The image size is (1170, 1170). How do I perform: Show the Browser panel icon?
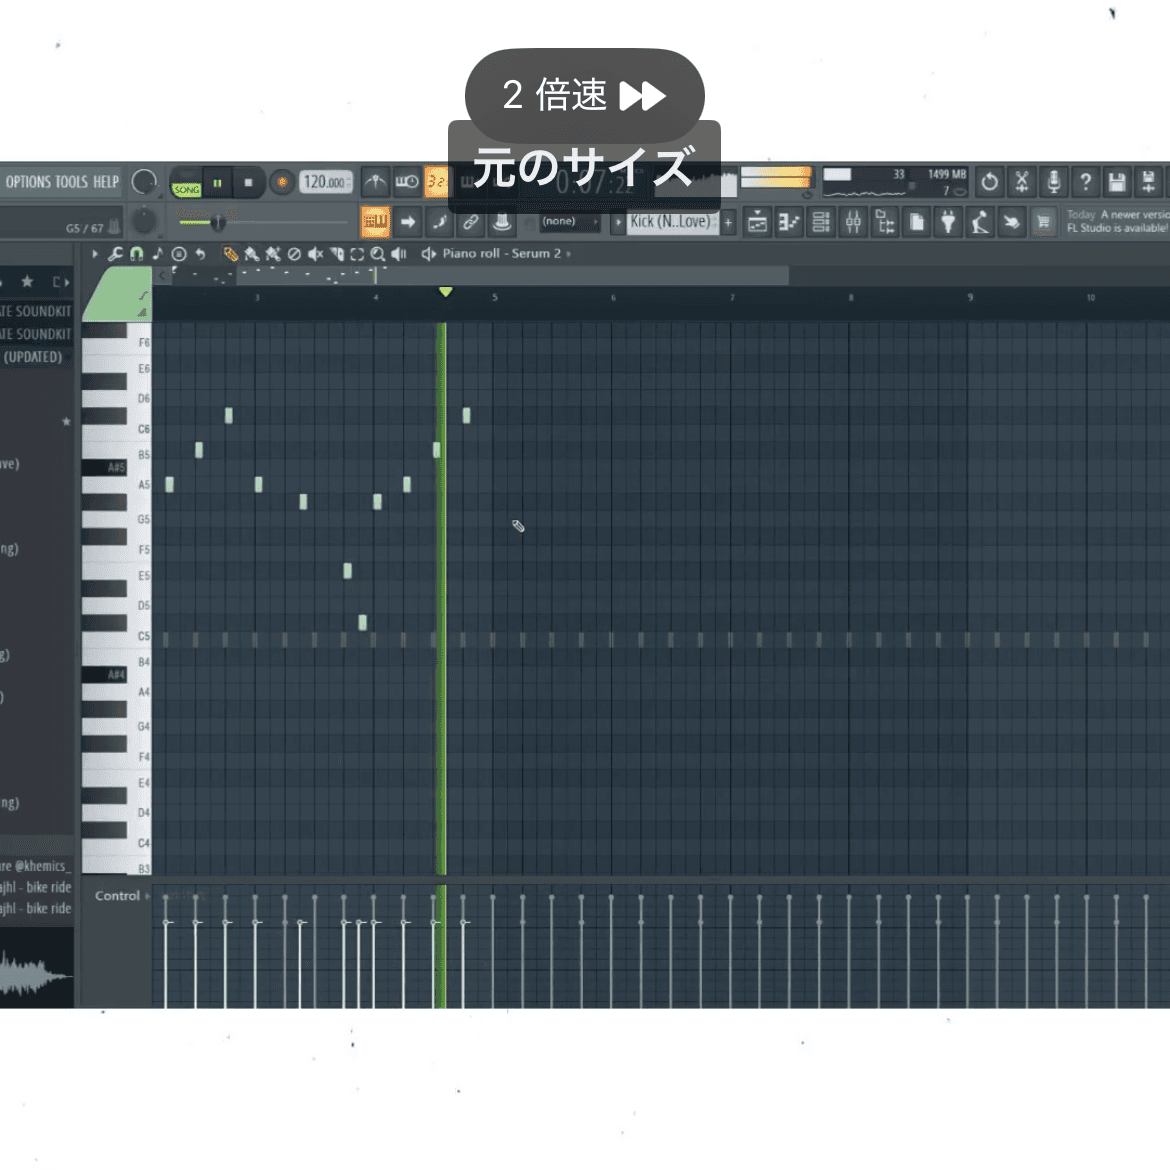pos(886,222)
